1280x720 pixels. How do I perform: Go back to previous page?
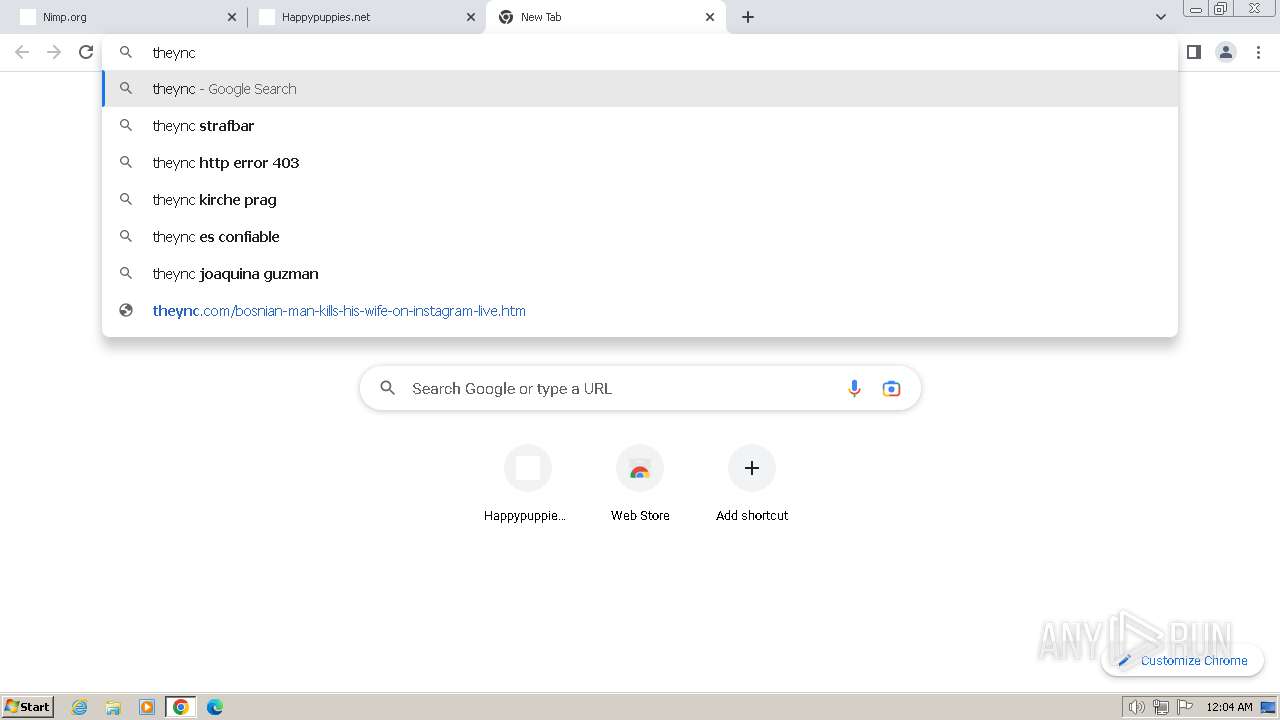point(22,52)
